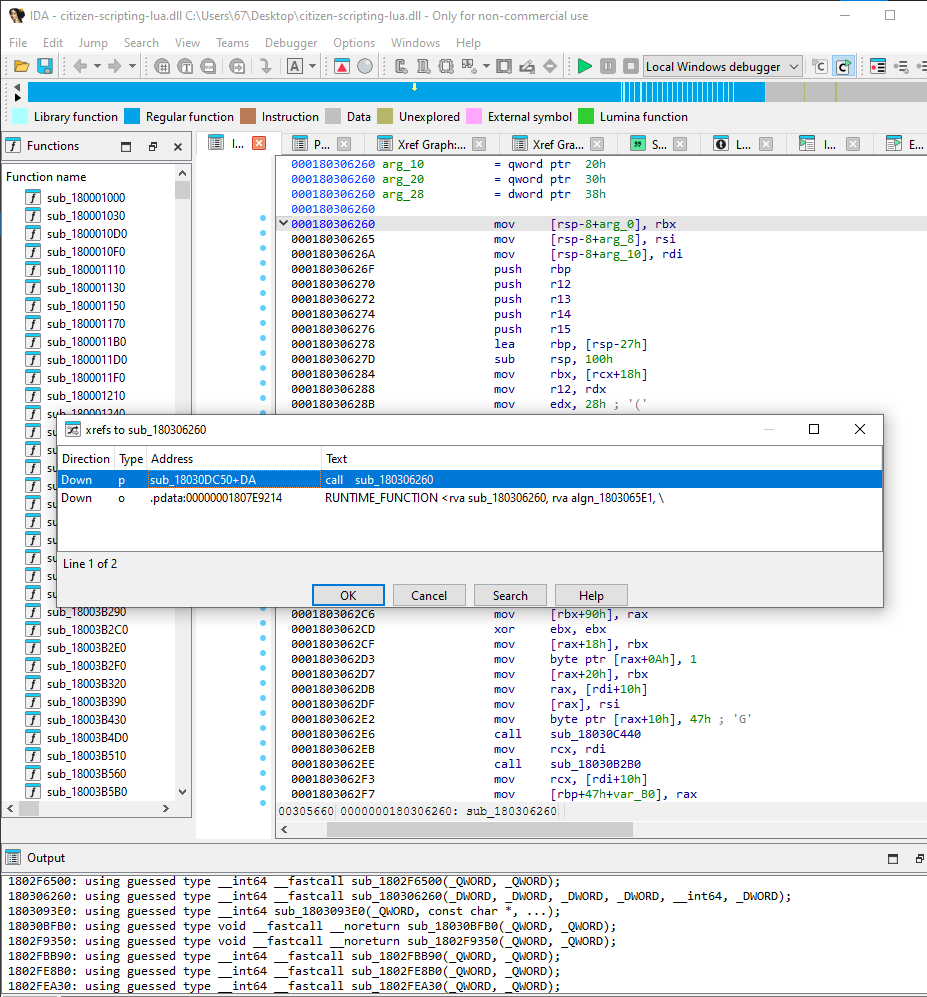
Task: Click the Search button in xrefs dialog
Action: [510, 595]
